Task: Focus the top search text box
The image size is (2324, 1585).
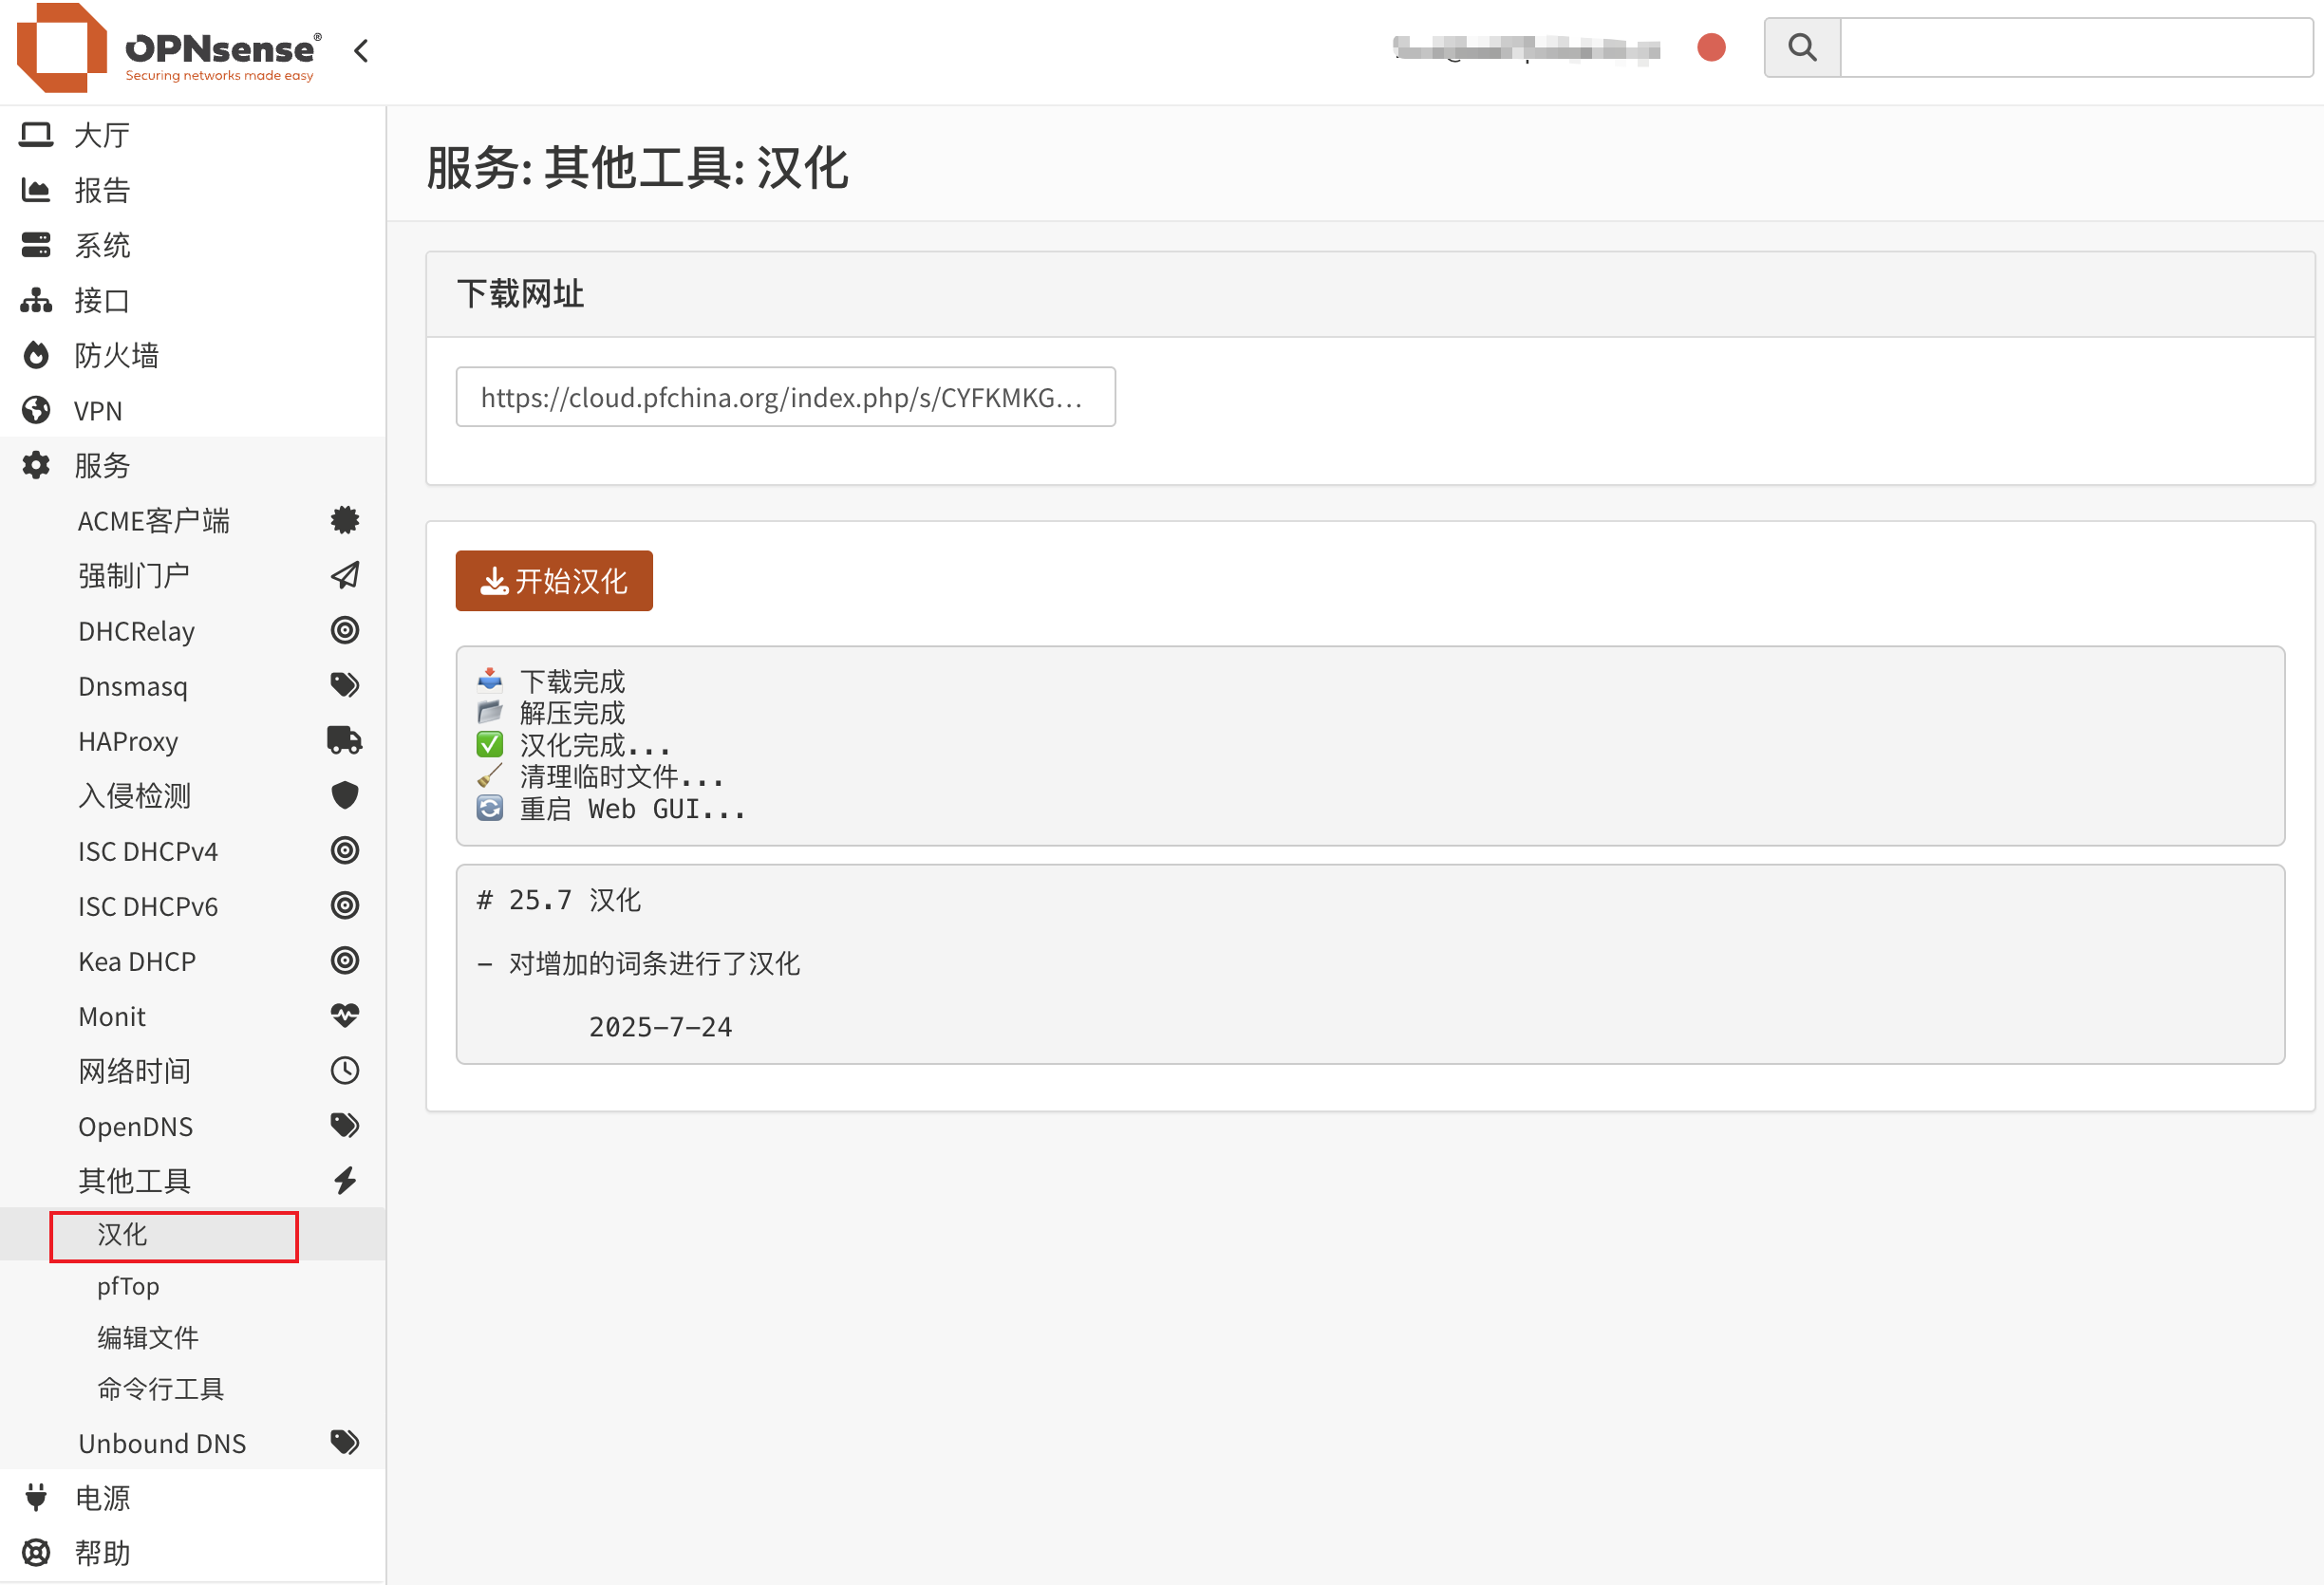Action: 2075,47
